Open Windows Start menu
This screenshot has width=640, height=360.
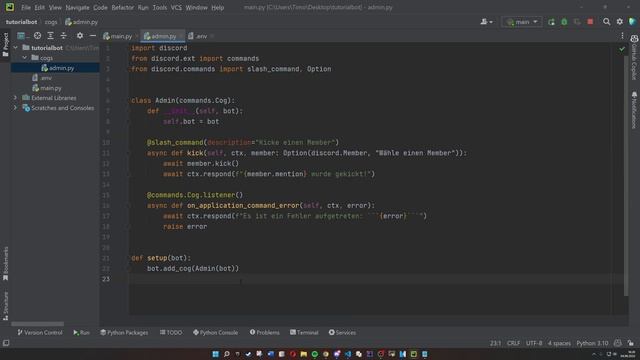click(216, 354)
